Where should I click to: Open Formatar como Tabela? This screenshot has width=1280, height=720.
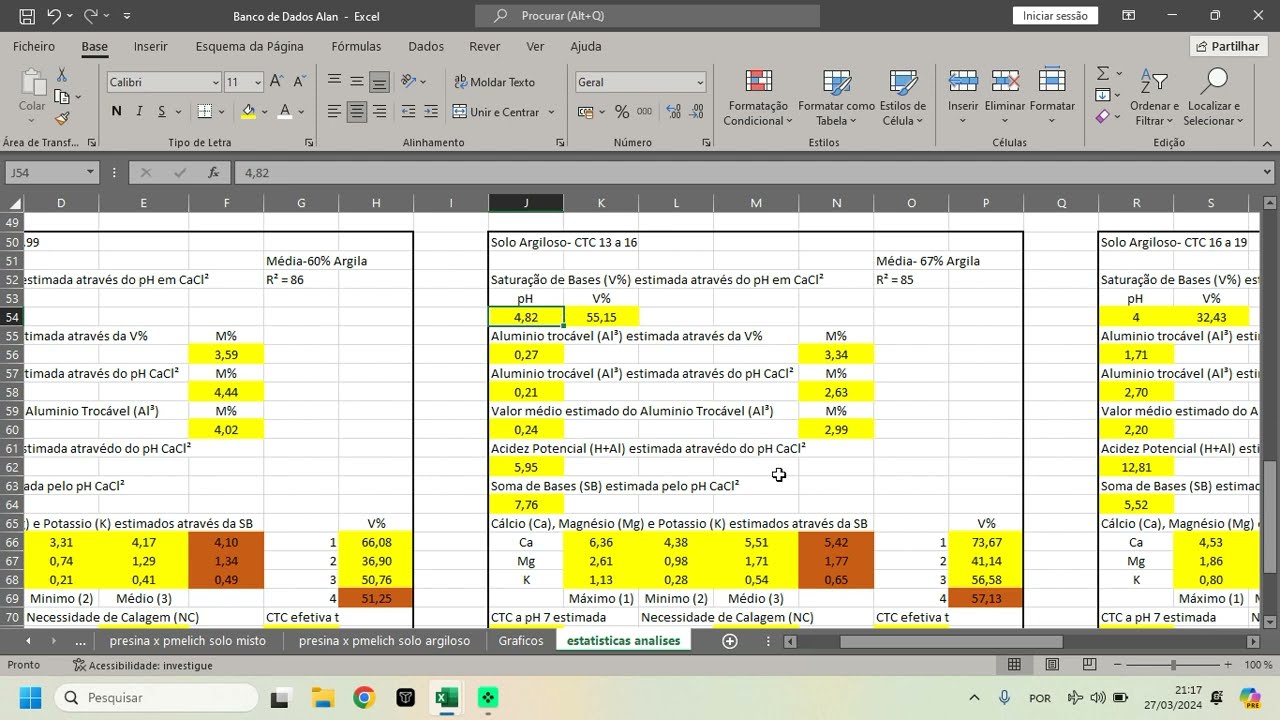click(836, 98)
